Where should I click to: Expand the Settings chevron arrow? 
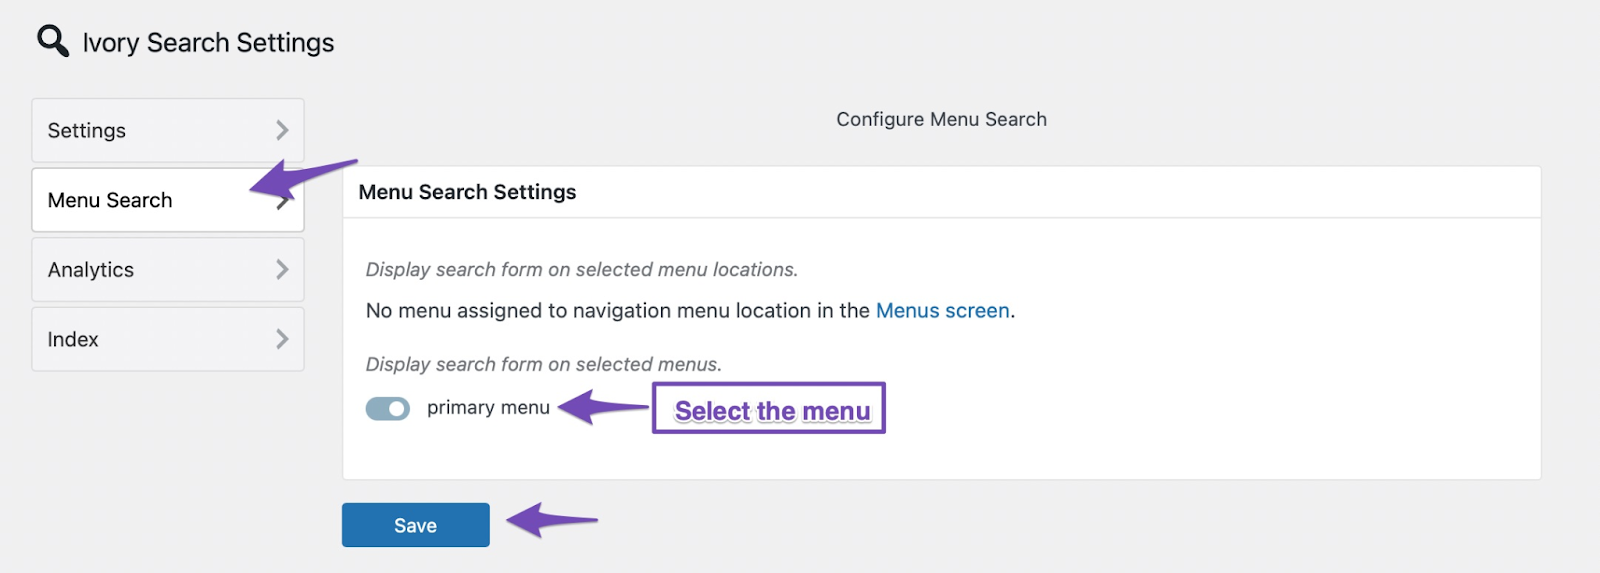pyautogui.click(x=282, y=130)
